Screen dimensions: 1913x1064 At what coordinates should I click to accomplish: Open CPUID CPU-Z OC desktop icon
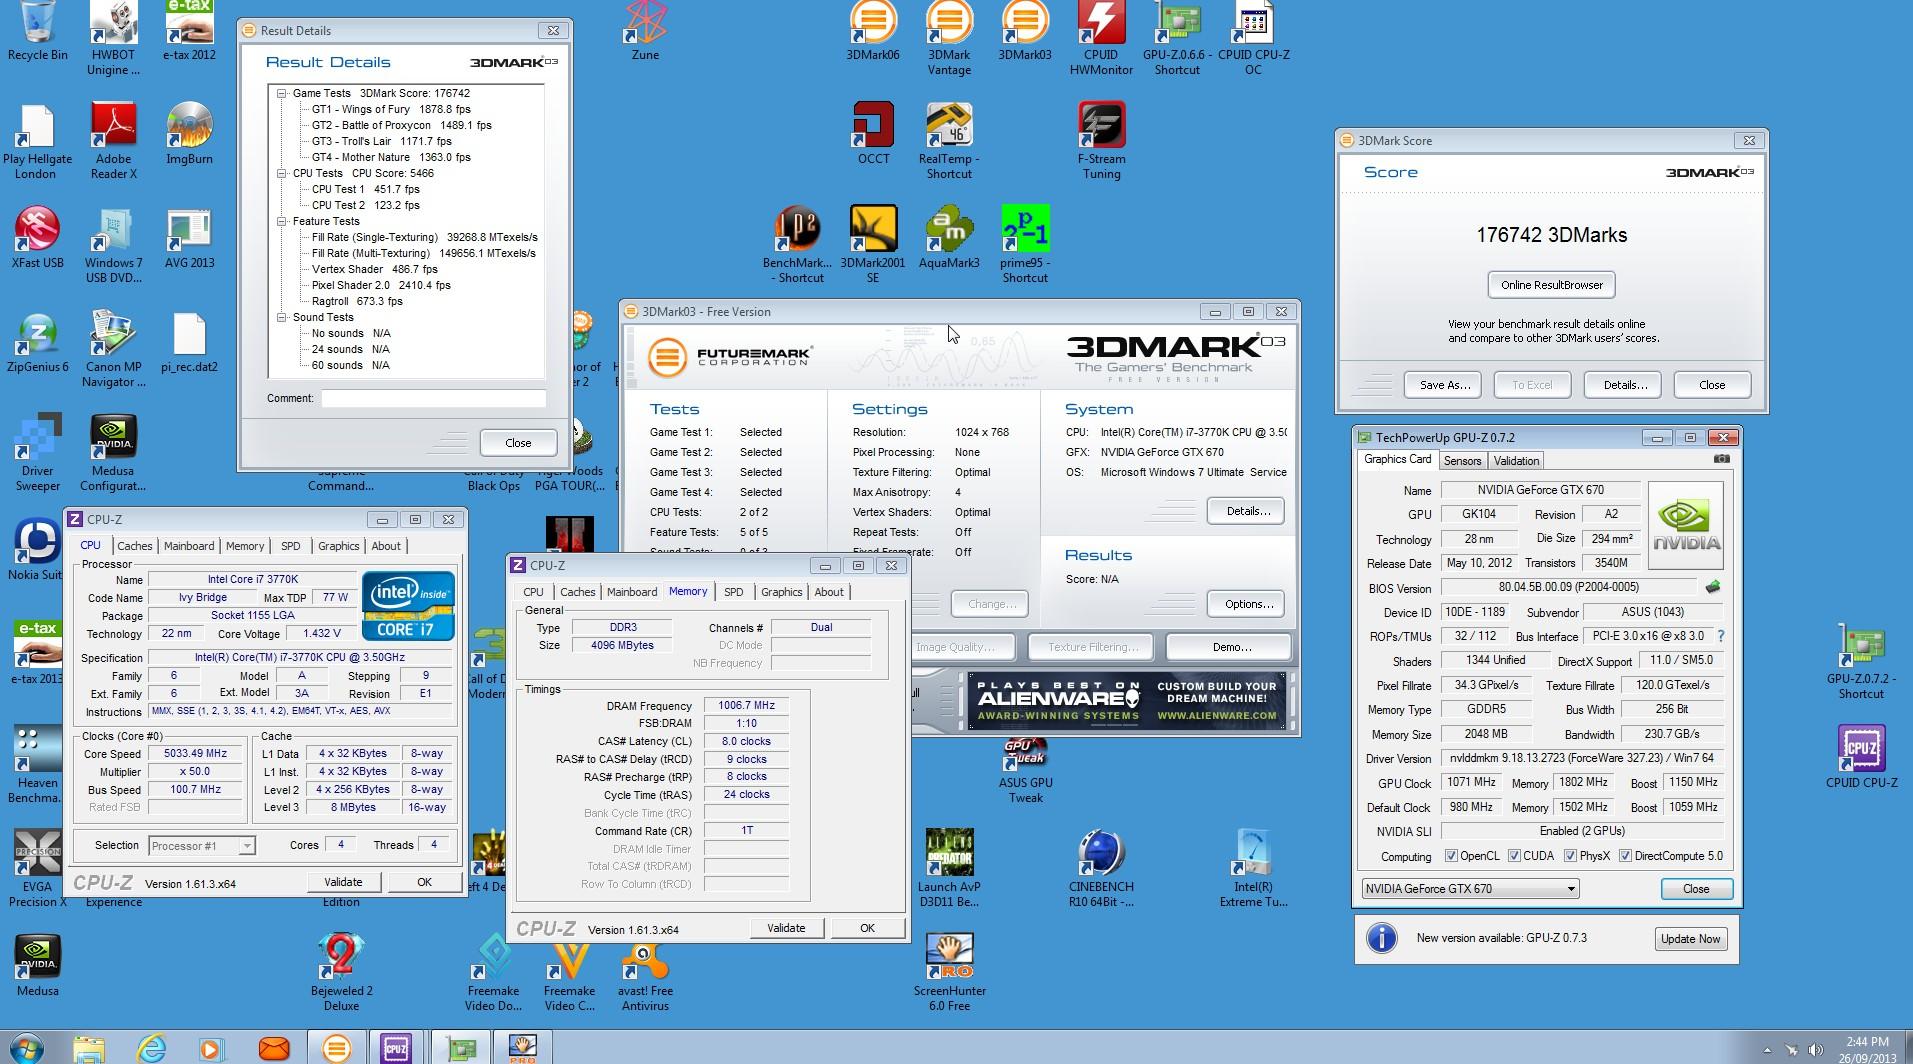coord(1253,38)
